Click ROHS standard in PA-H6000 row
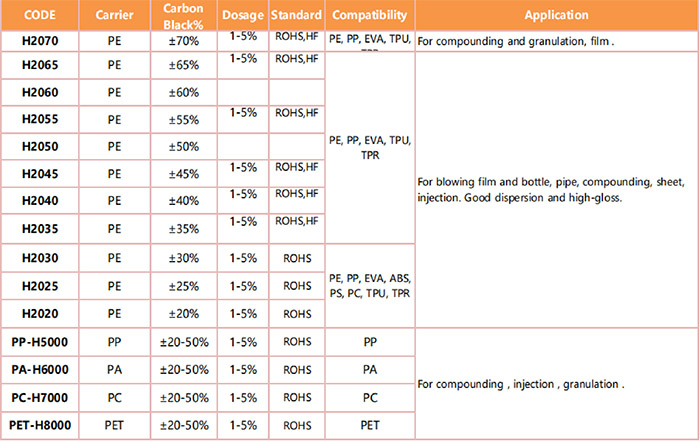Image resolution: width=700 pixels, height=441 pixels. pyautogui.click(x=297, y=370)
